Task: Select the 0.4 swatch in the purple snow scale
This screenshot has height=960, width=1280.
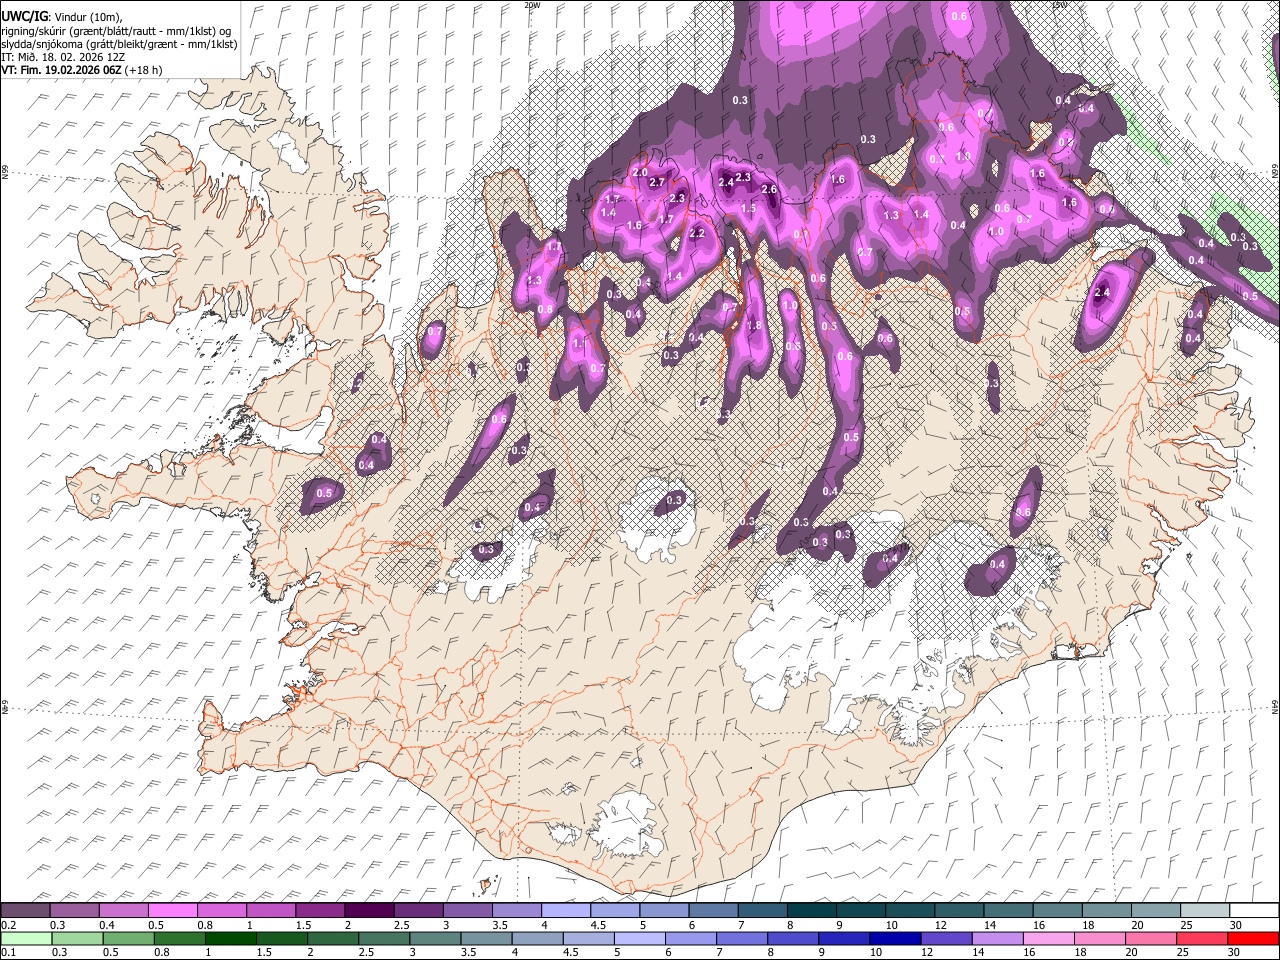Action: (123, 910)
